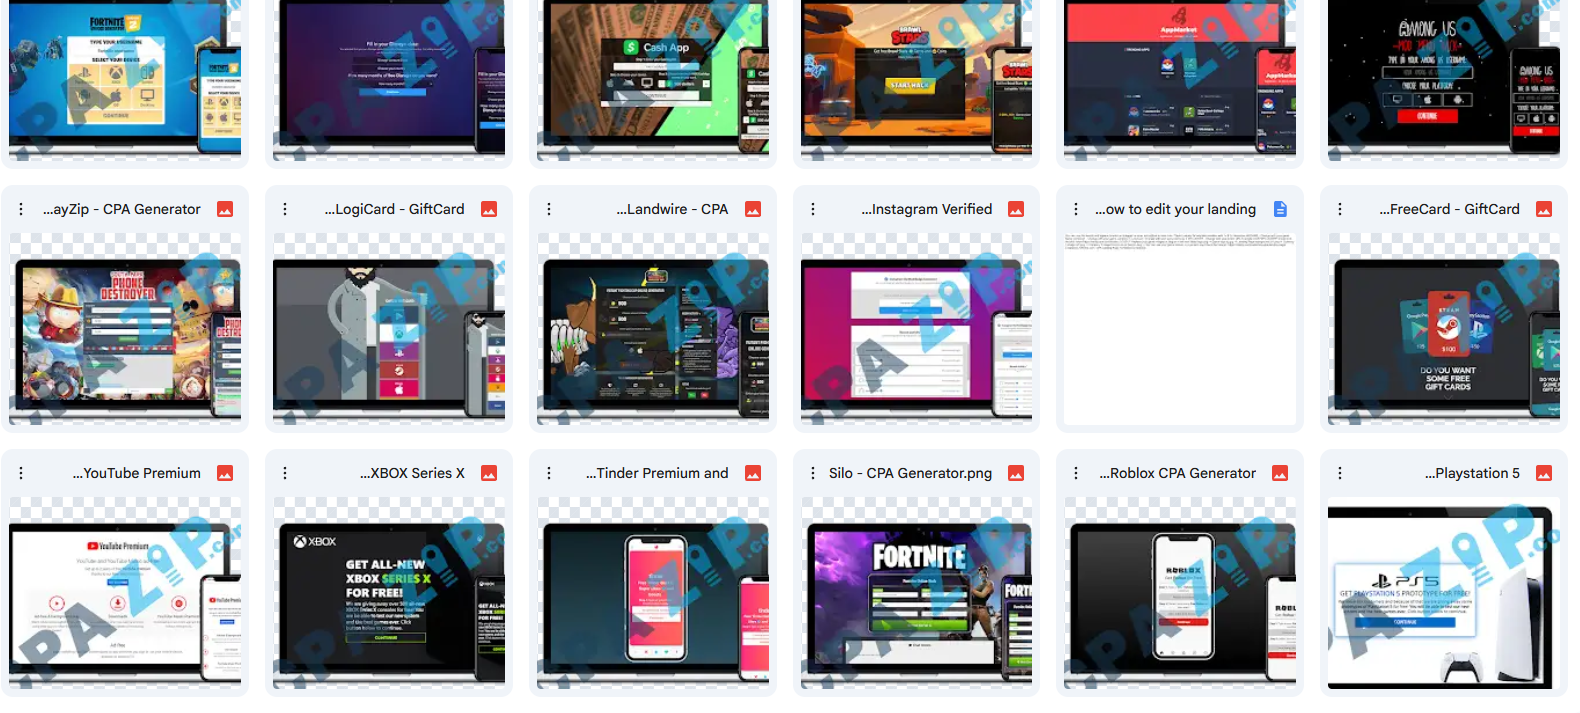Click image type icon of ayZip - CPA Generator
The image size is (1580, 713).
click(225, 209)
